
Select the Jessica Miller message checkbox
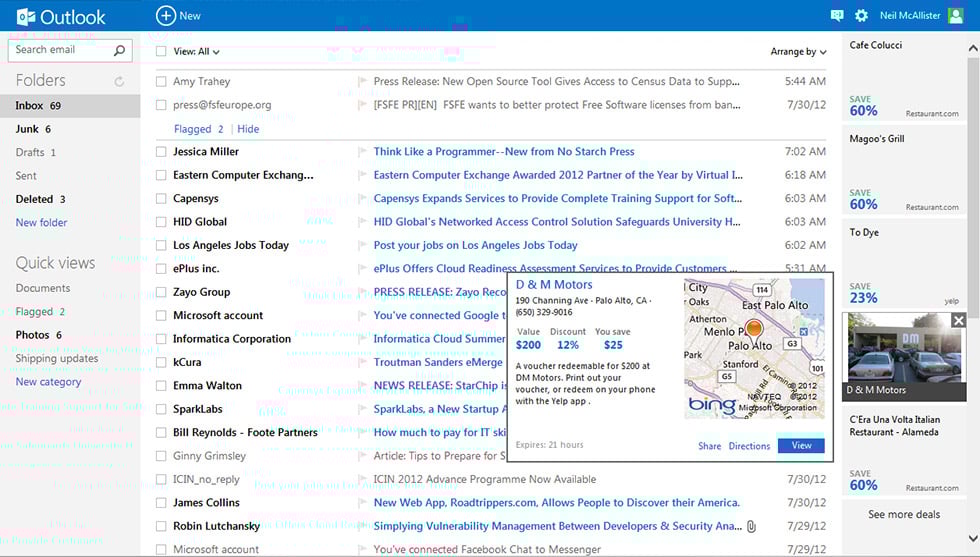(x=161, y=151)
